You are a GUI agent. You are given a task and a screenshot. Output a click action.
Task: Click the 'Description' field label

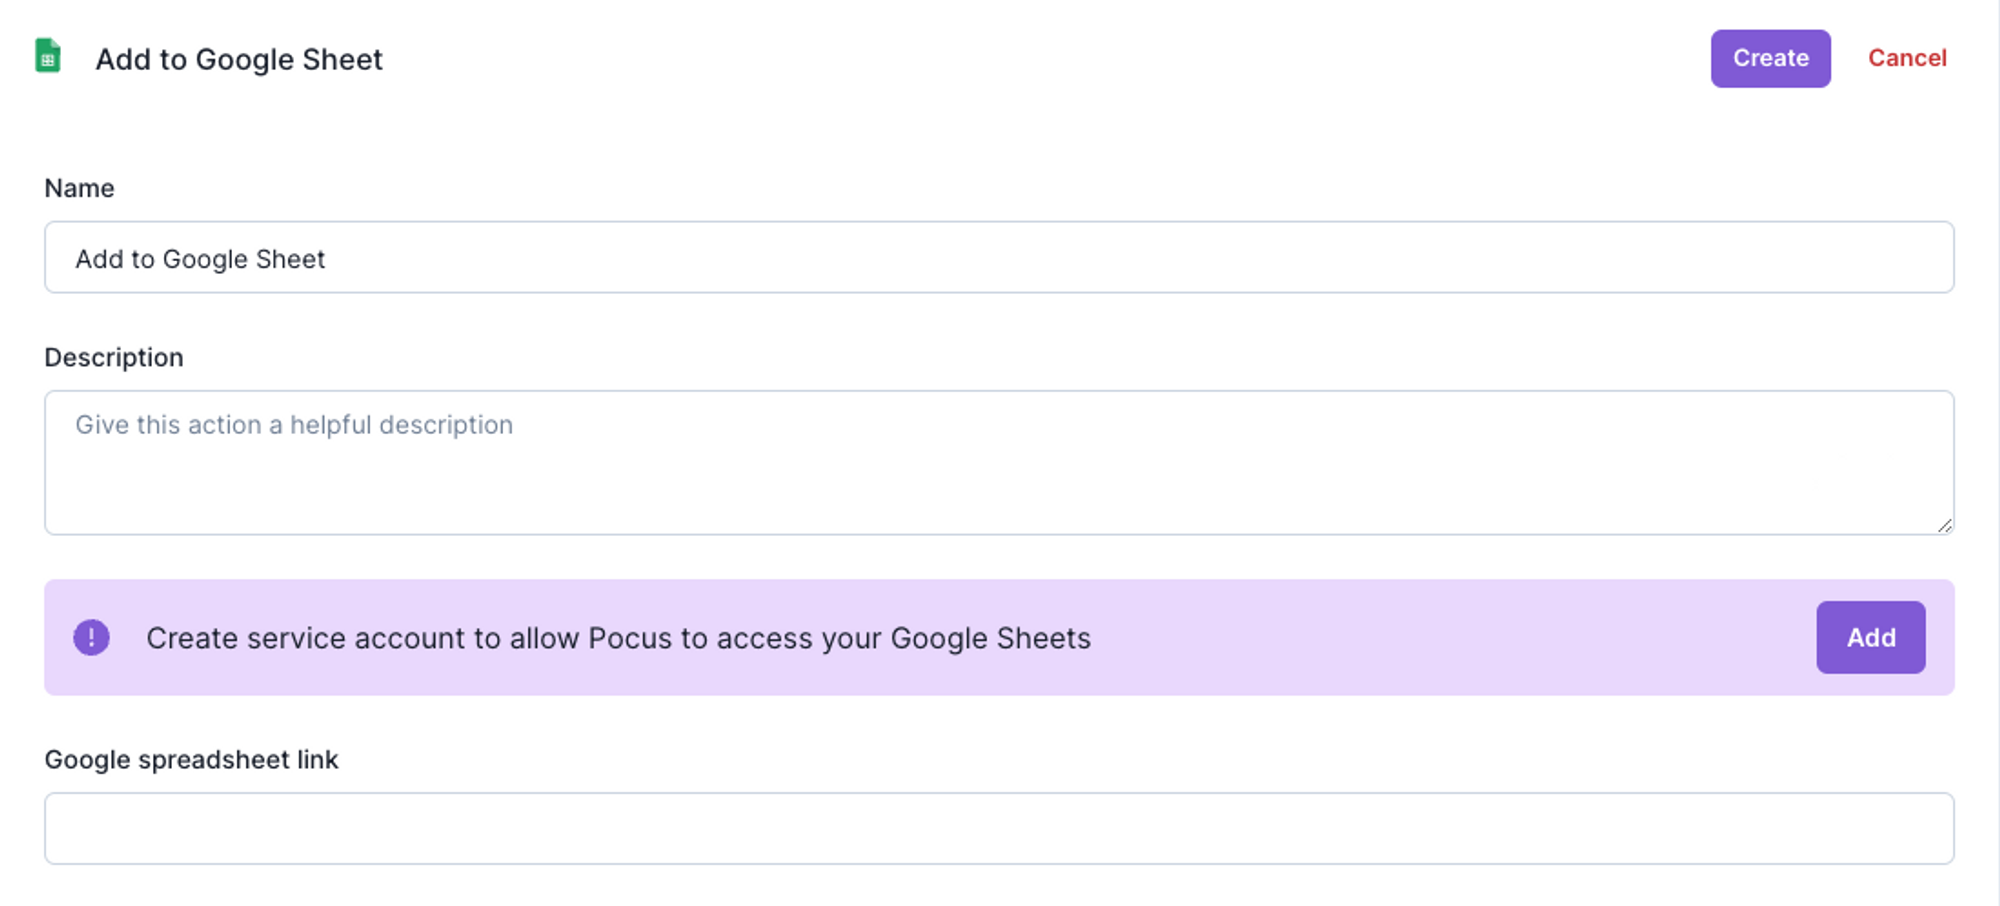(114, 357)
